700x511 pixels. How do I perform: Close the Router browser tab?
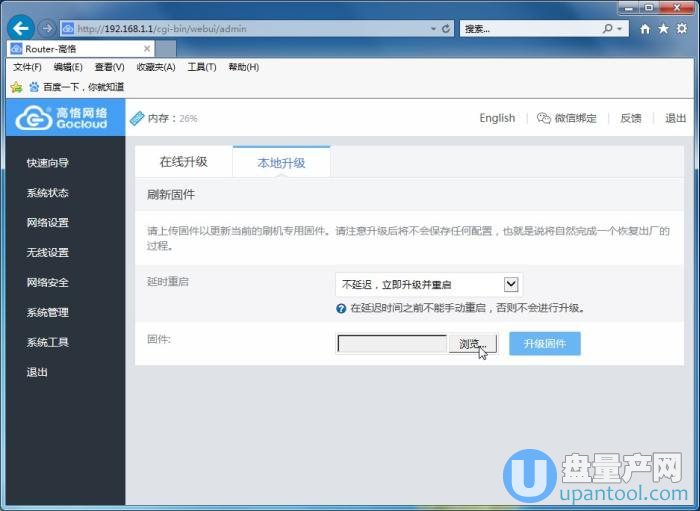click(147, 48)
